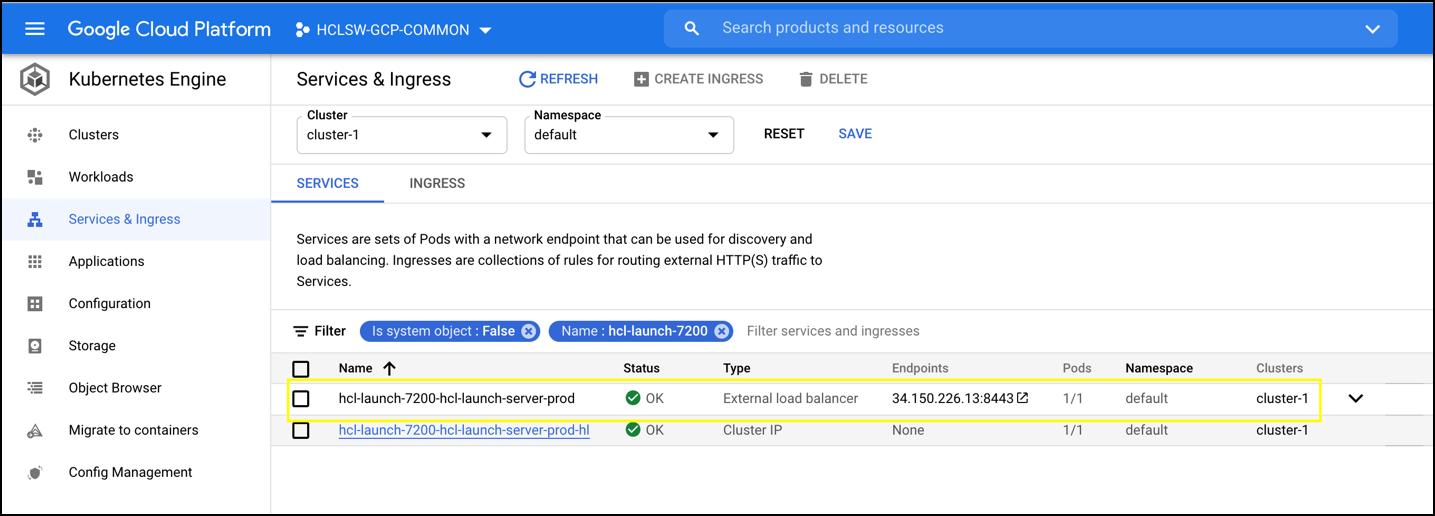Open the hamburger navigation menu
Image resolution: width=1435 pixels, height=516 pixels.
click(35, 29)
